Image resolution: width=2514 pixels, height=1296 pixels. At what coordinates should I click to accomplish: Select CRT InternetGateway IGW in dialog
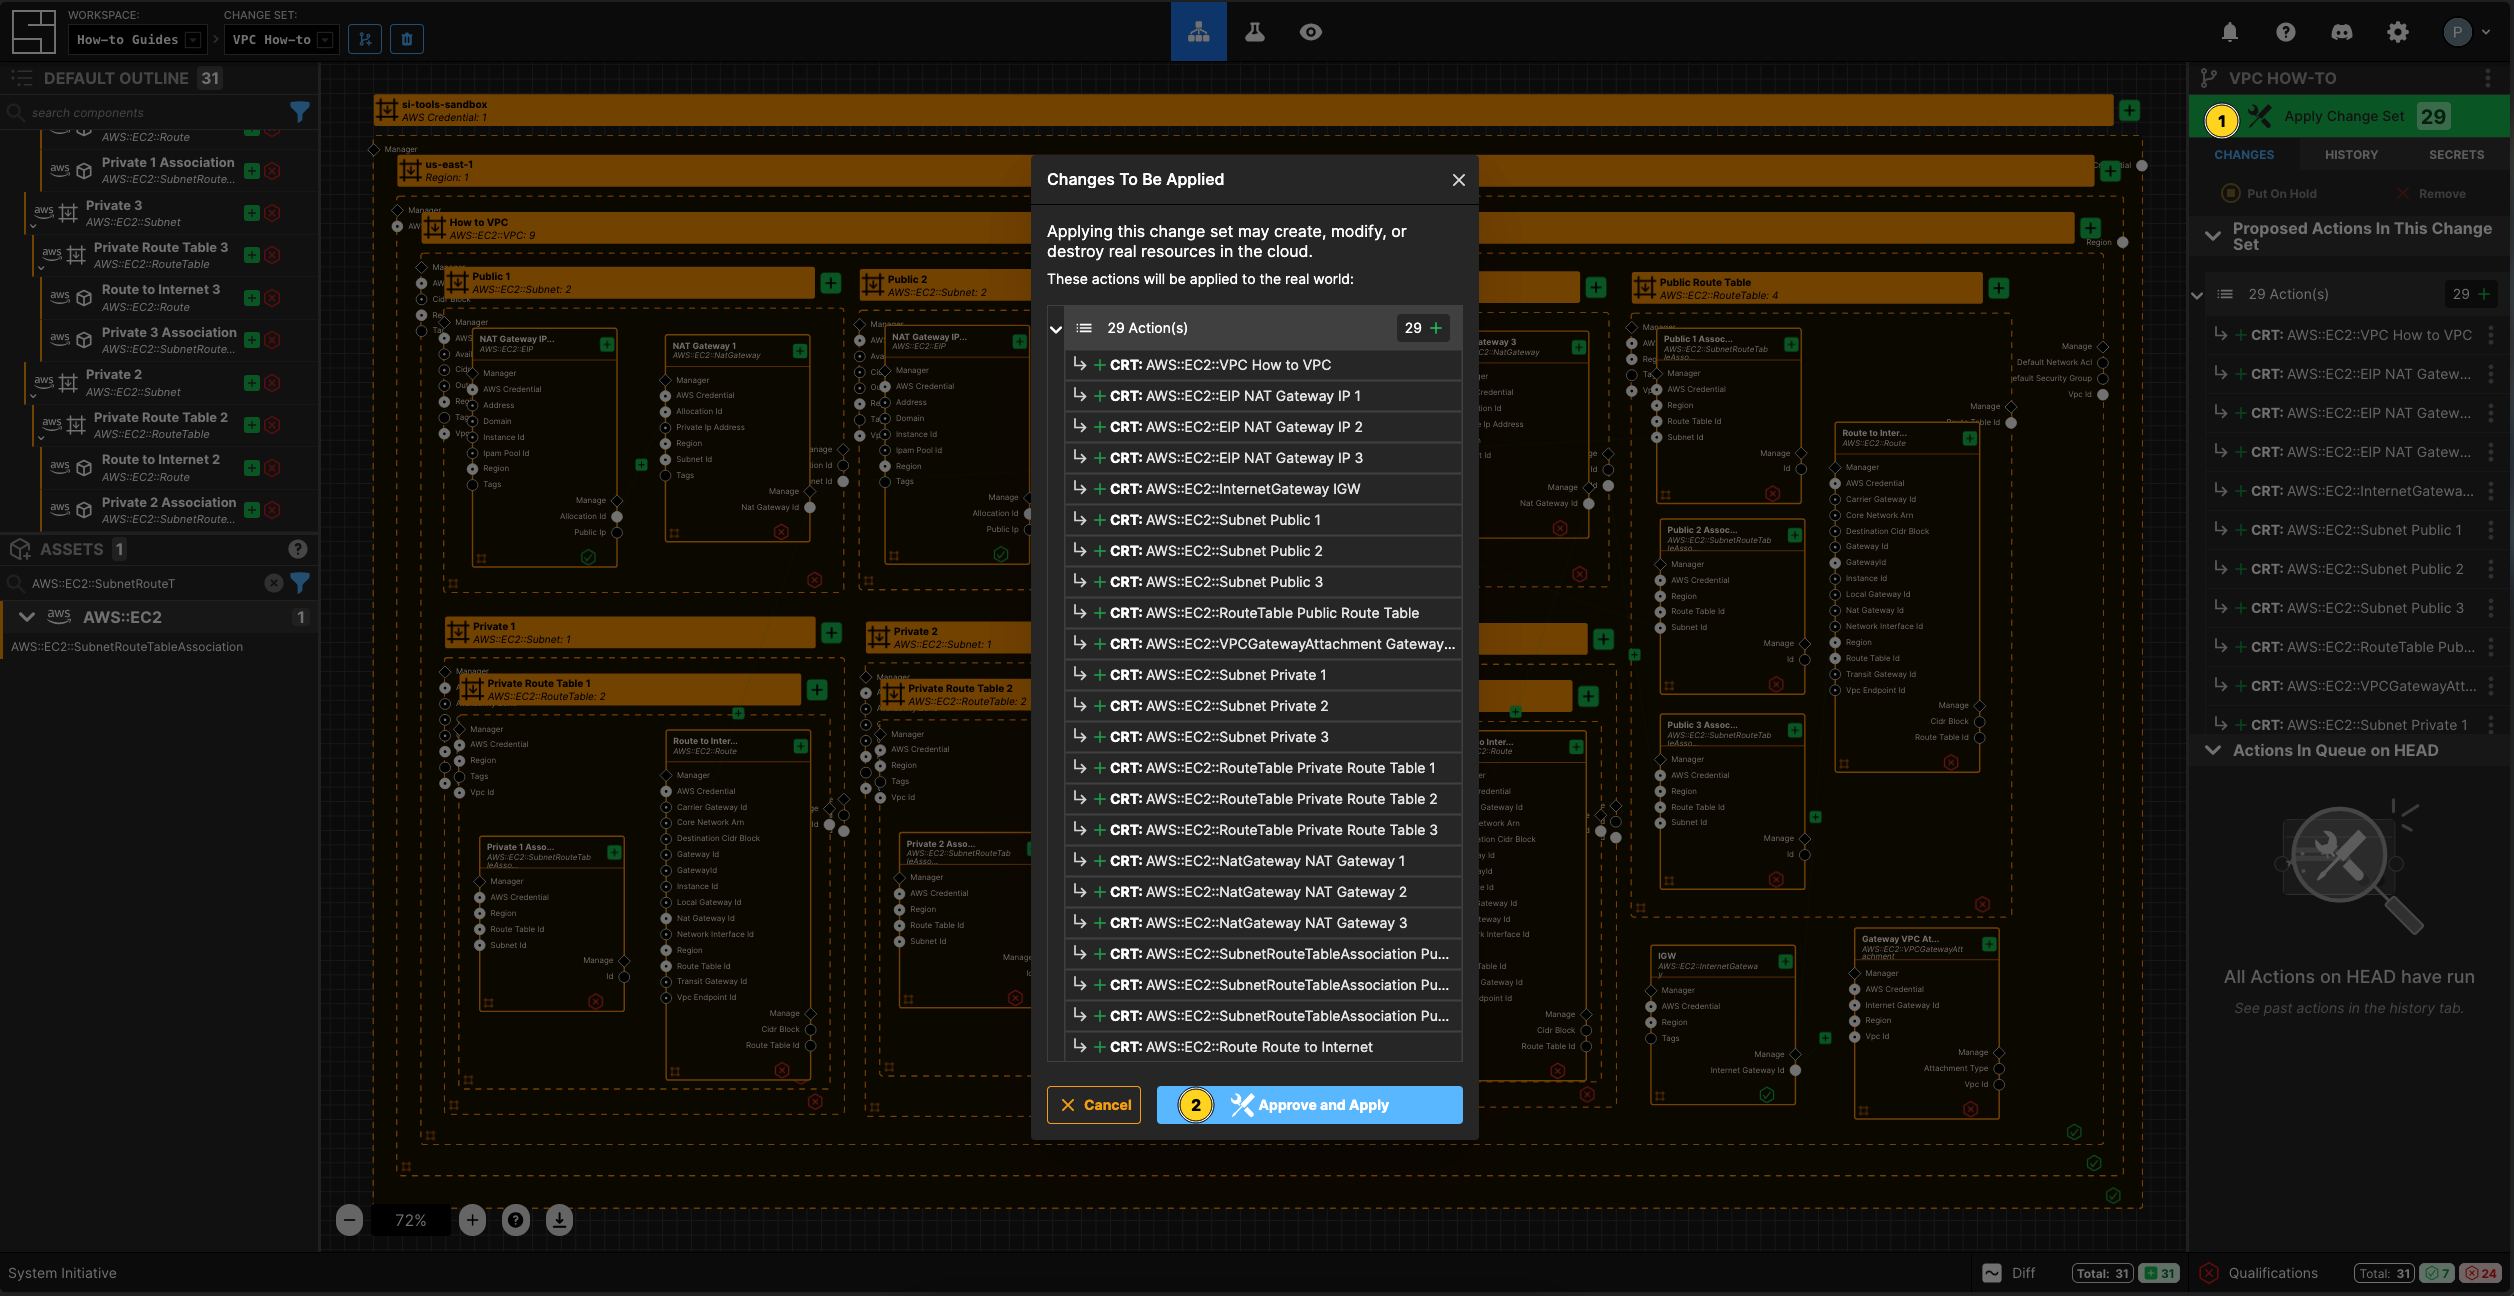[x=1263, y=489]
